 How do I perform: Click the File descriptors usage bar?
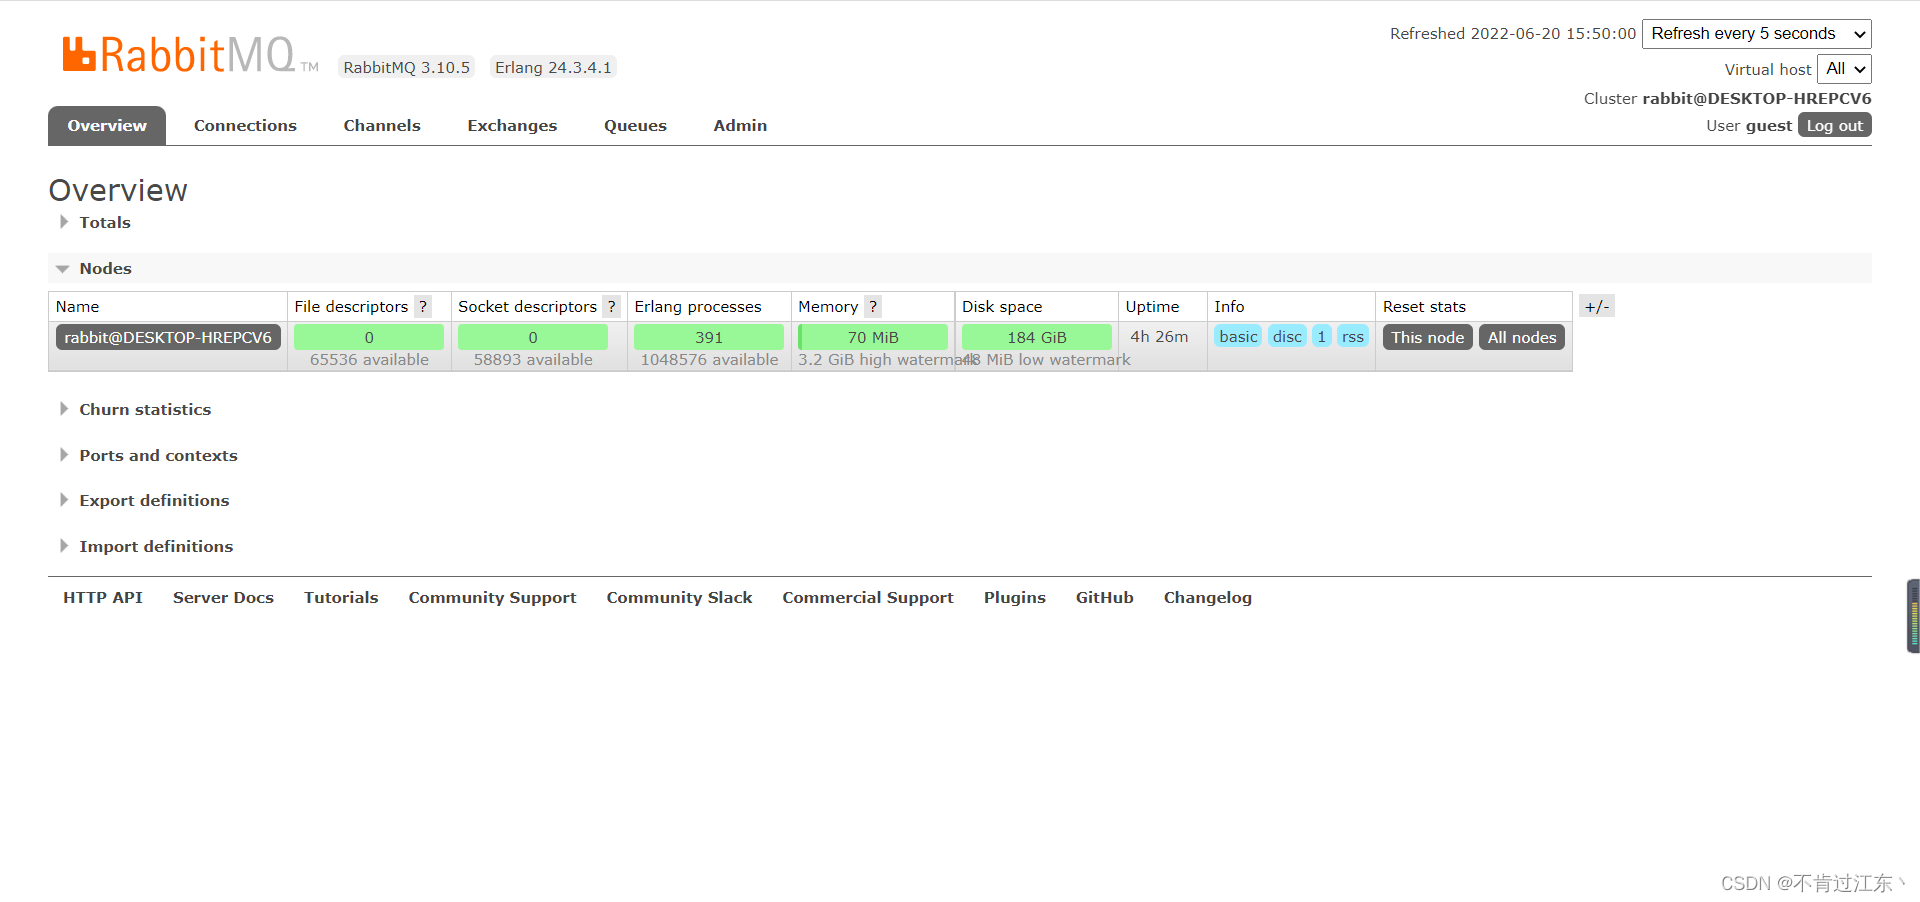[x=369, y=337]
